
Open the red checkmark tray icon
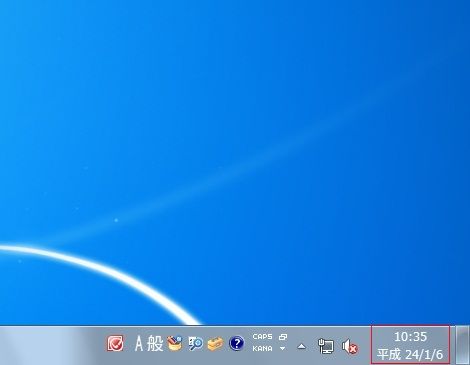point(115,343)
